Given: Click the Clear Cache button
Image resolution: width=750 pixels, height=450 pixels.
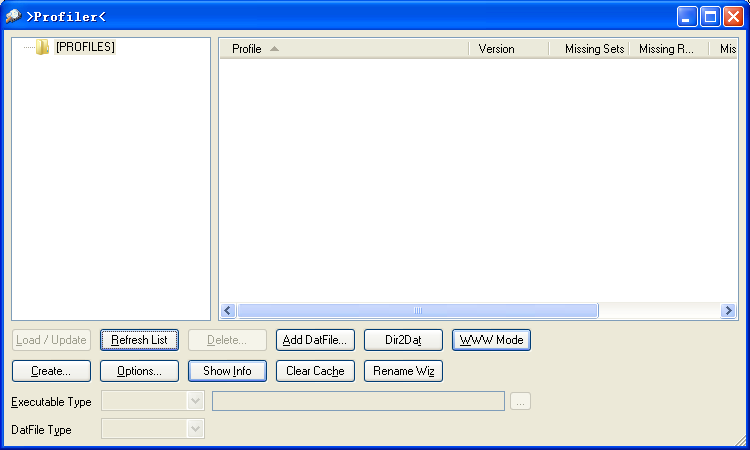Looking at the screenshot, I should 315,371.
